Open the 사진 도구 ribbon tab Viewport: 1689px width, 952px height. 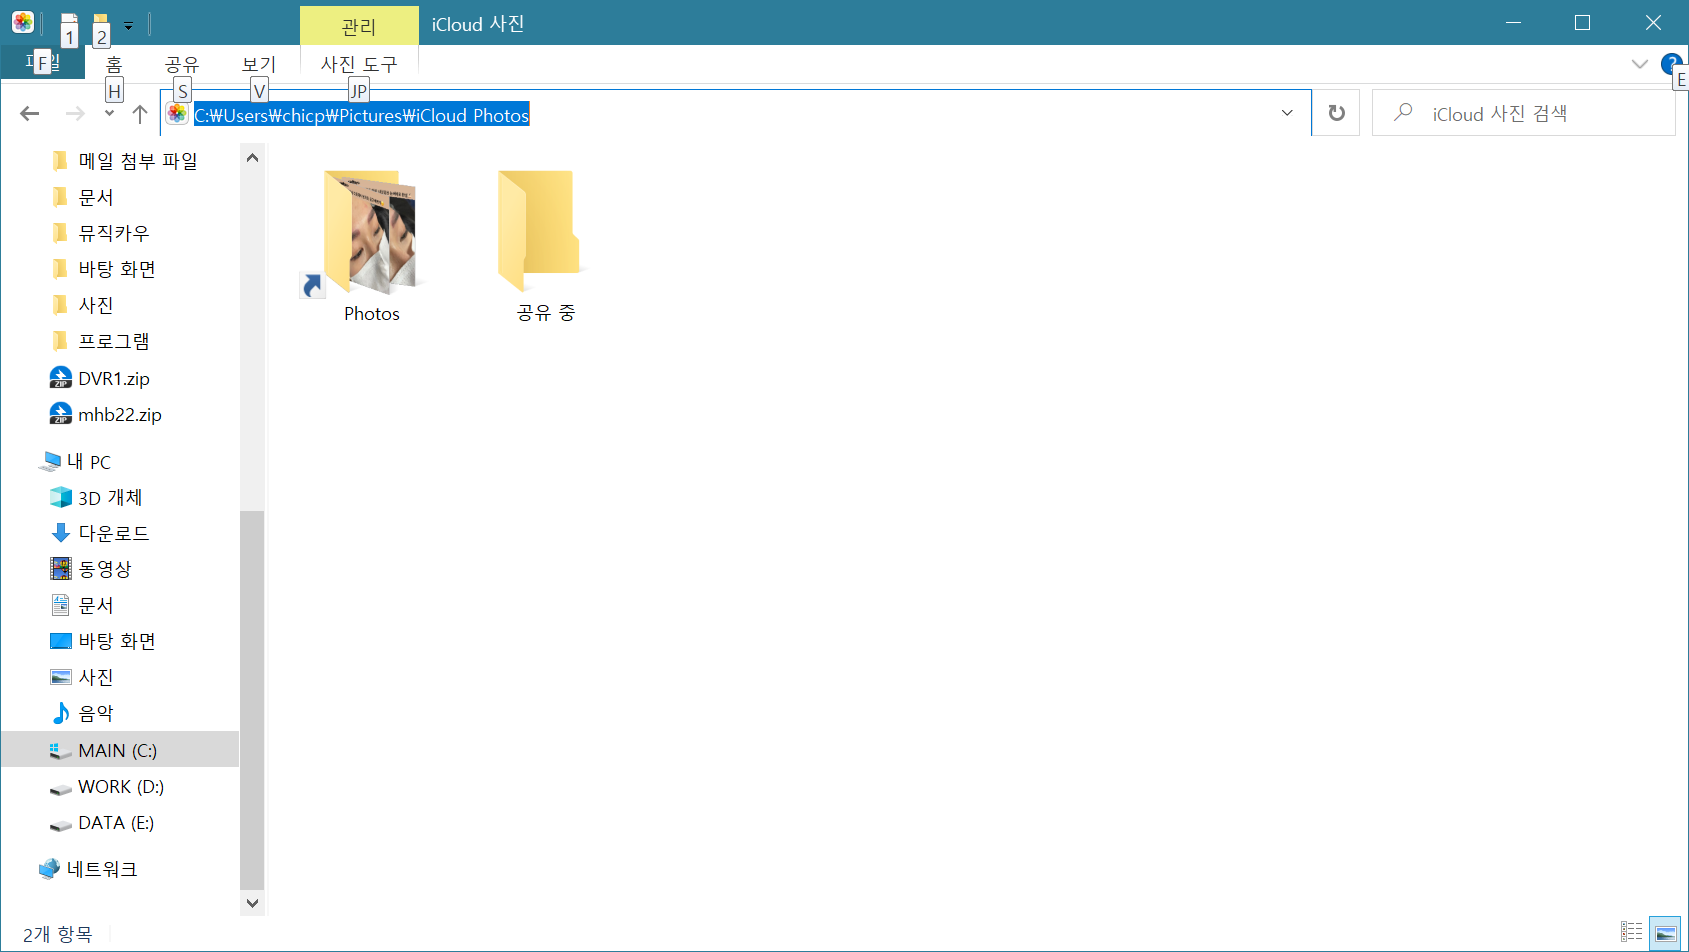358,64
